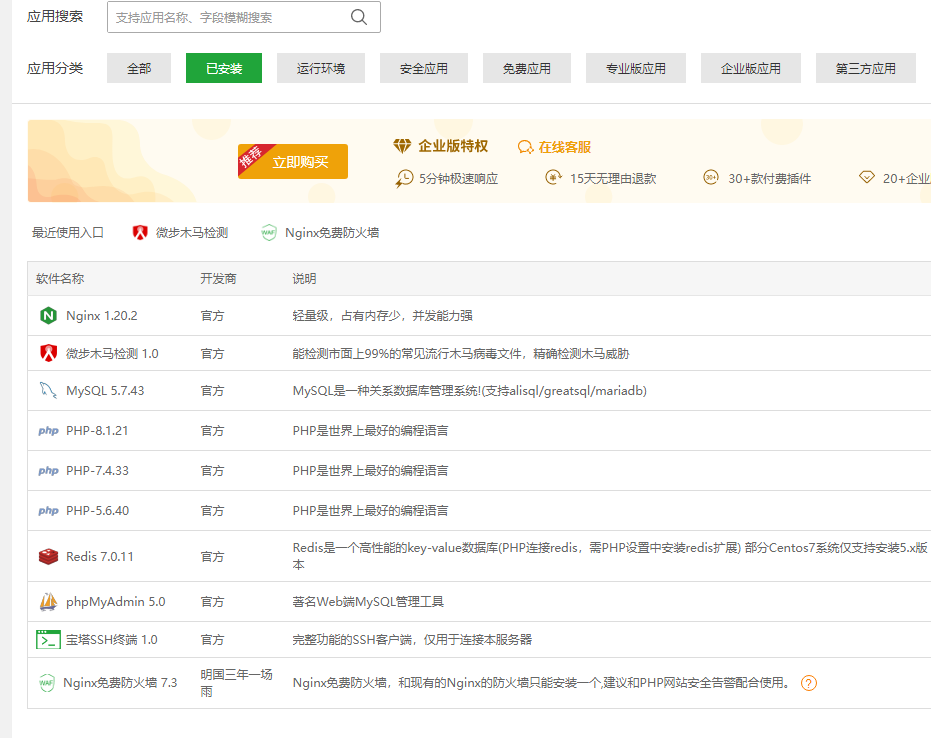Click the WAF icon beside Nginx免费防火墙 7.3

click(x=47, y=683)
